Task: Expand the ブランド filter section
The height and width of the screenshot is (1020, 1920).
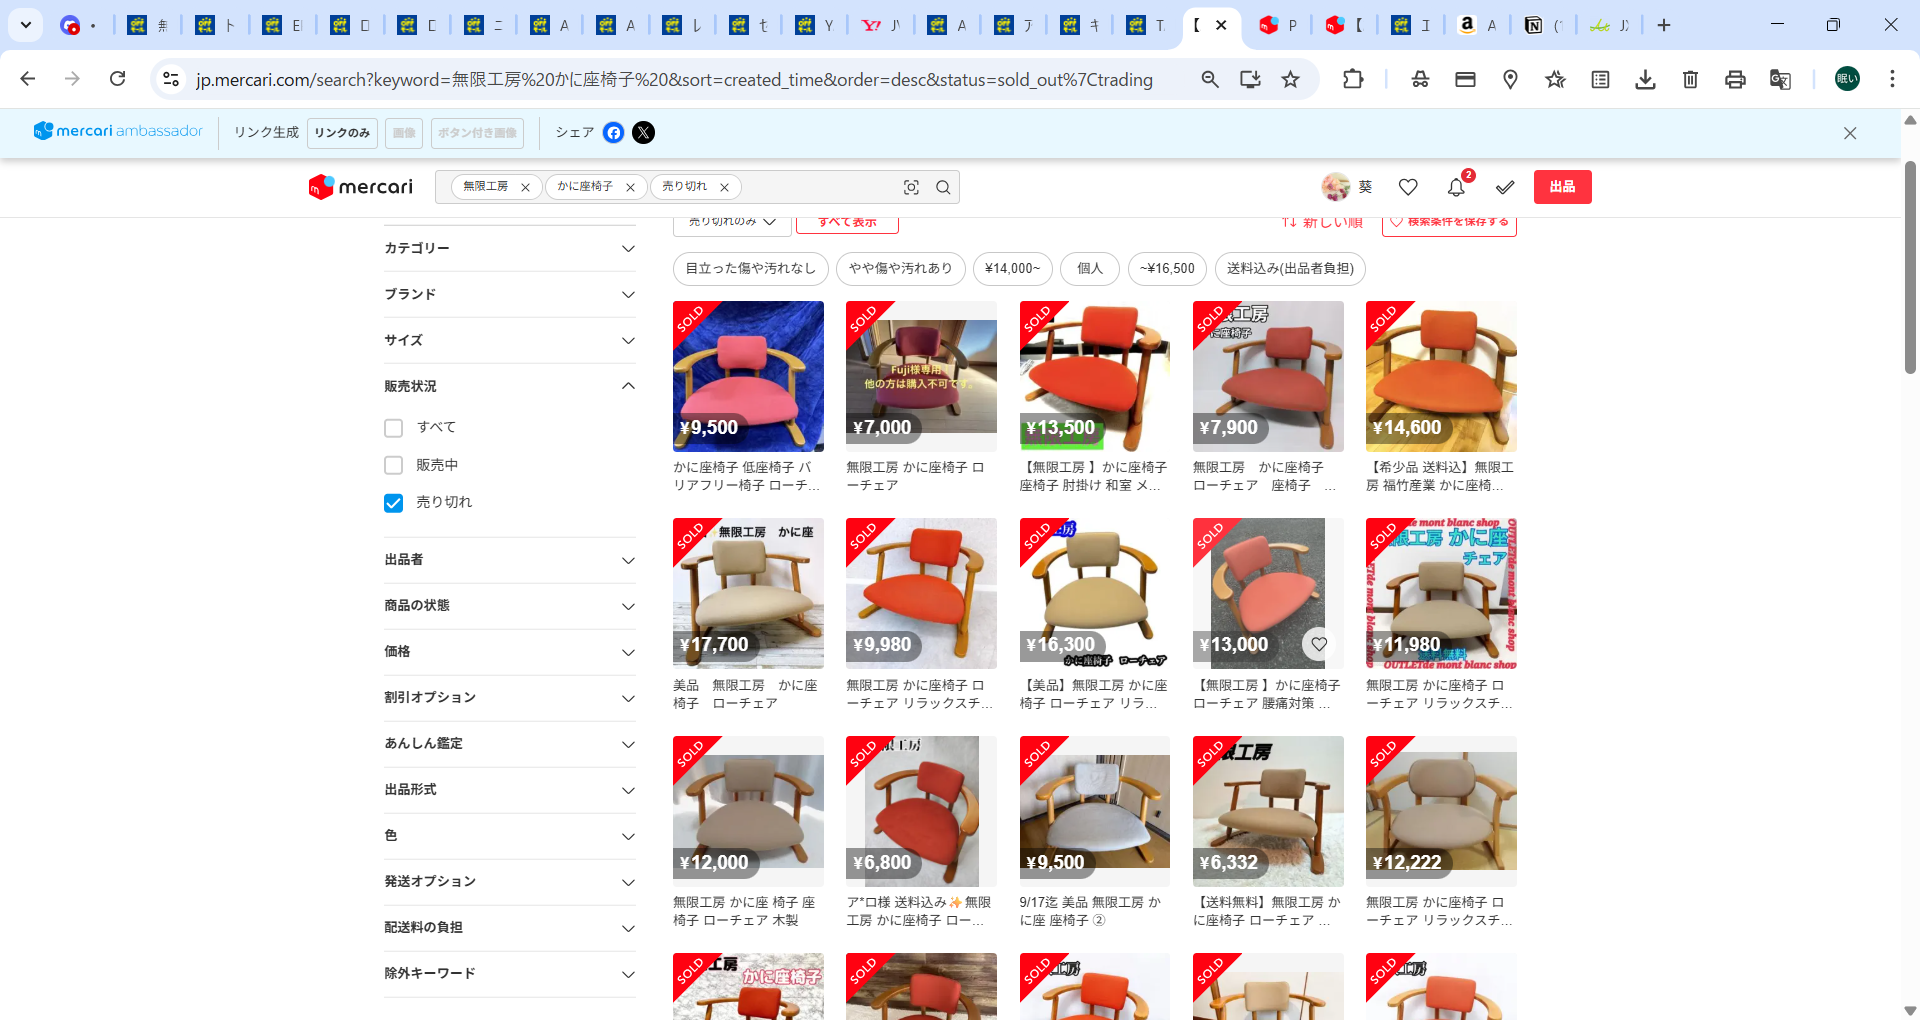Action: (x=510, y=294)
